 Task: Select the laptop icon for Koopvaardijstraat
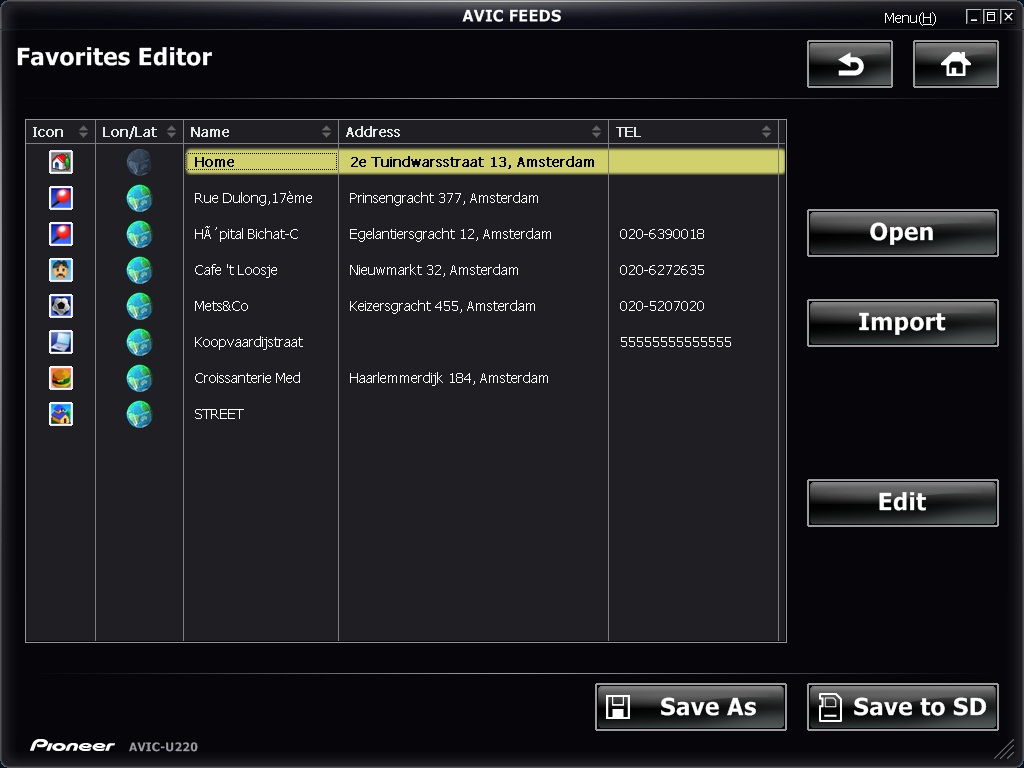pyautogui.click(x=61, y=342)
